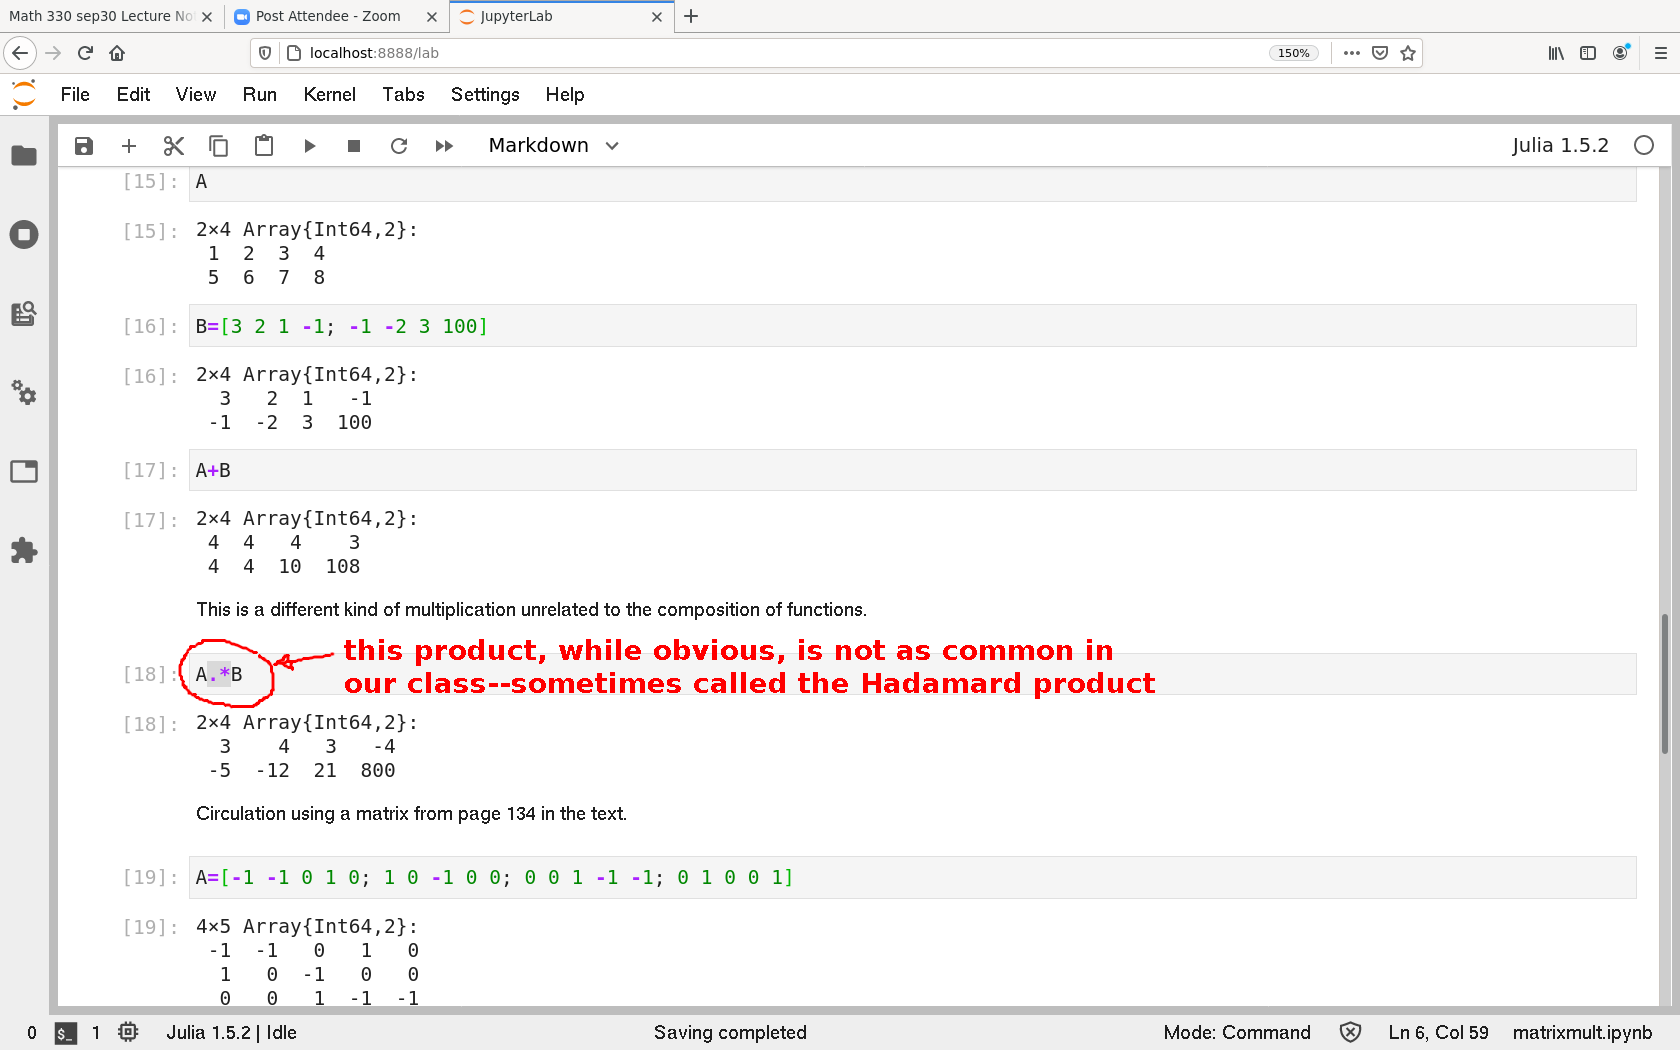Screen dimensions: 1680x1050
Task: Open the Settings menu
Action: click(484, 94)
